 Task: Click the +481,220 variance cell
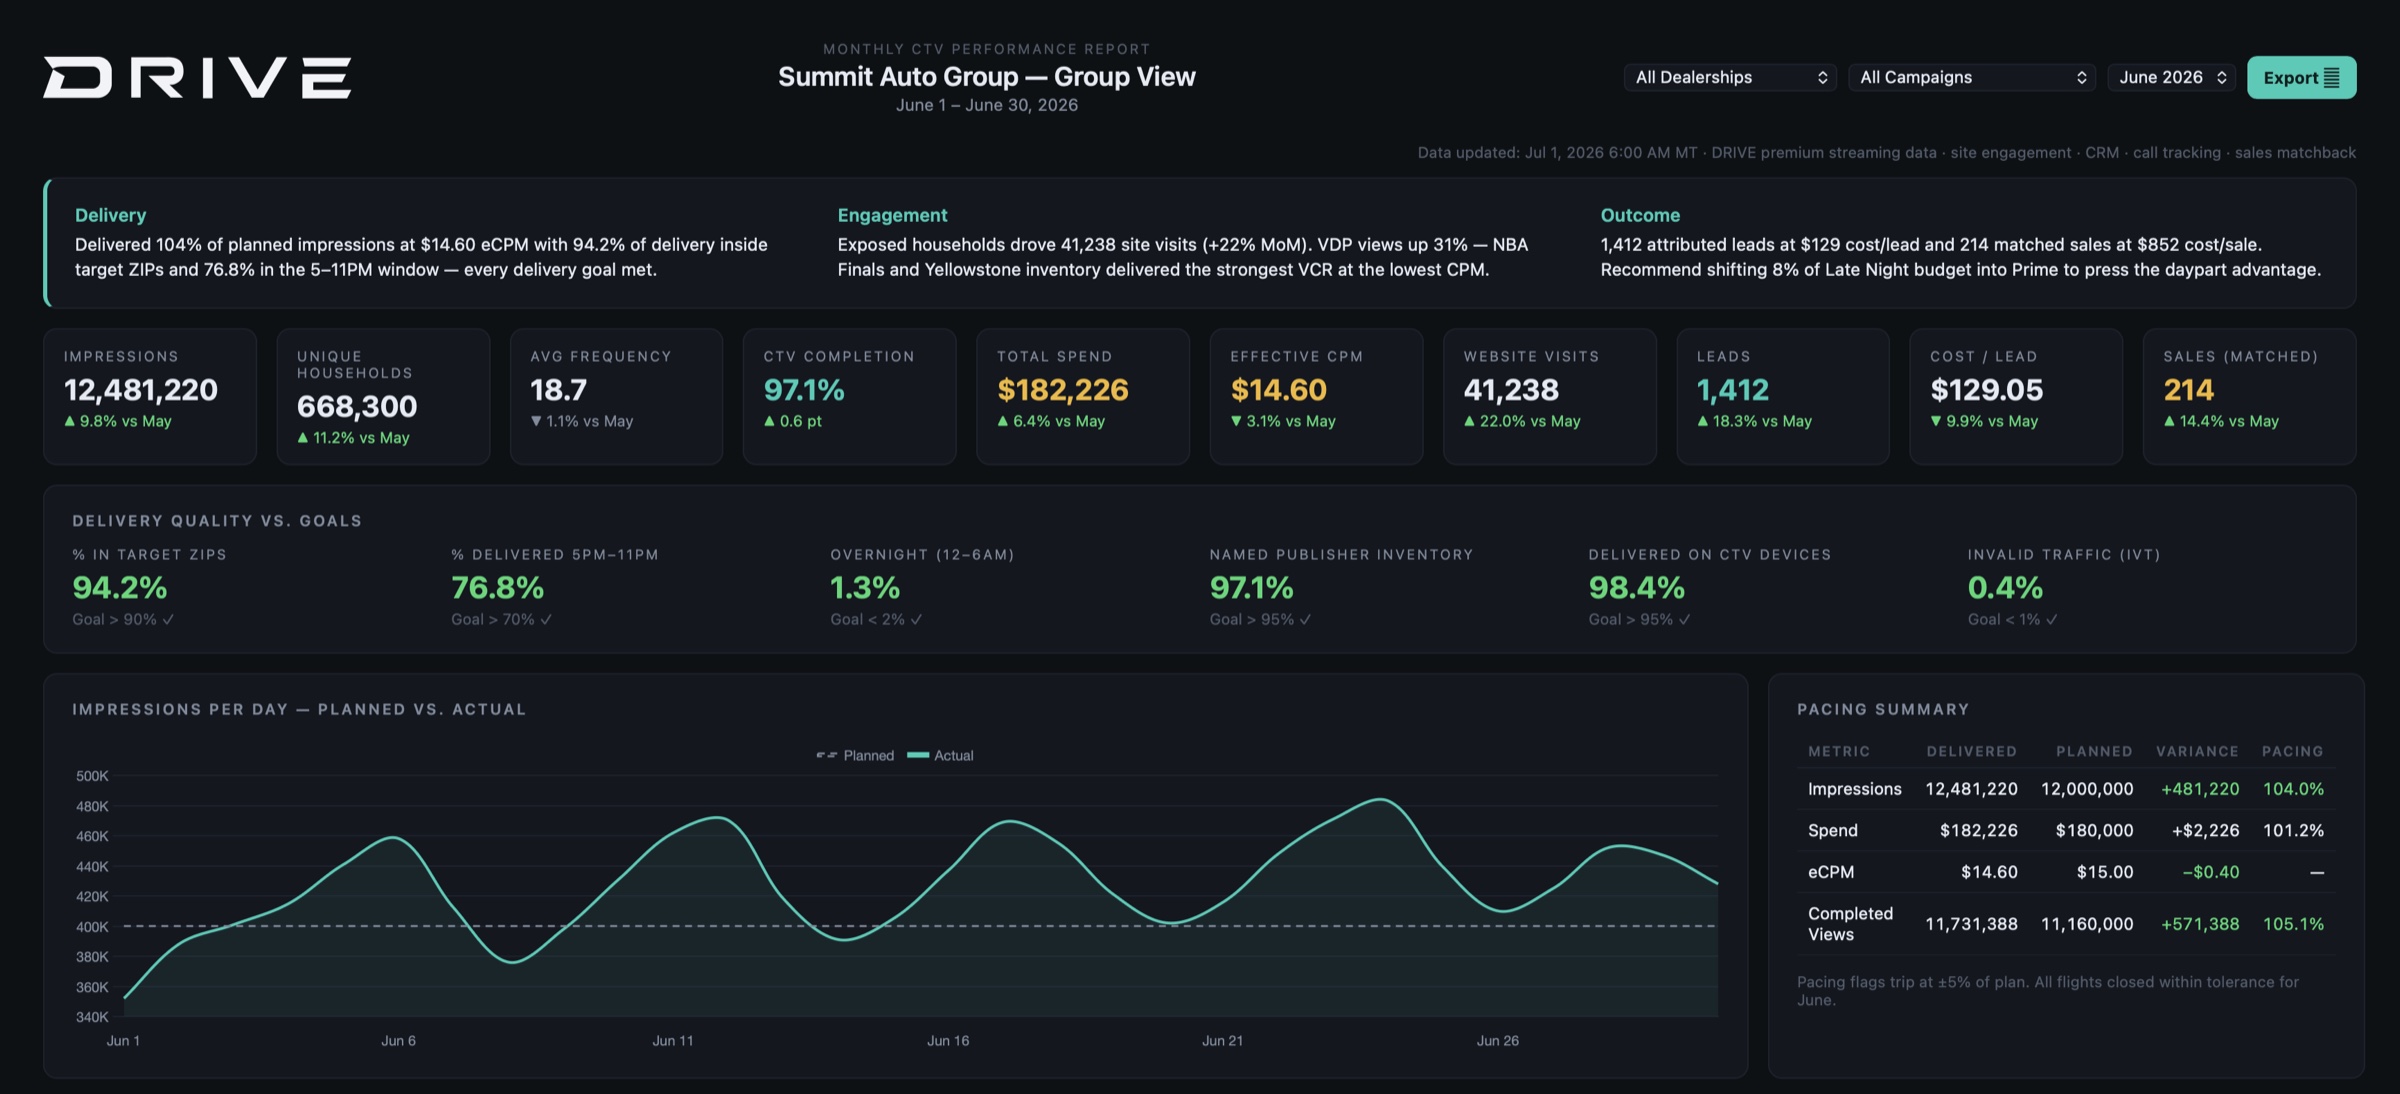pos(2200,789)
